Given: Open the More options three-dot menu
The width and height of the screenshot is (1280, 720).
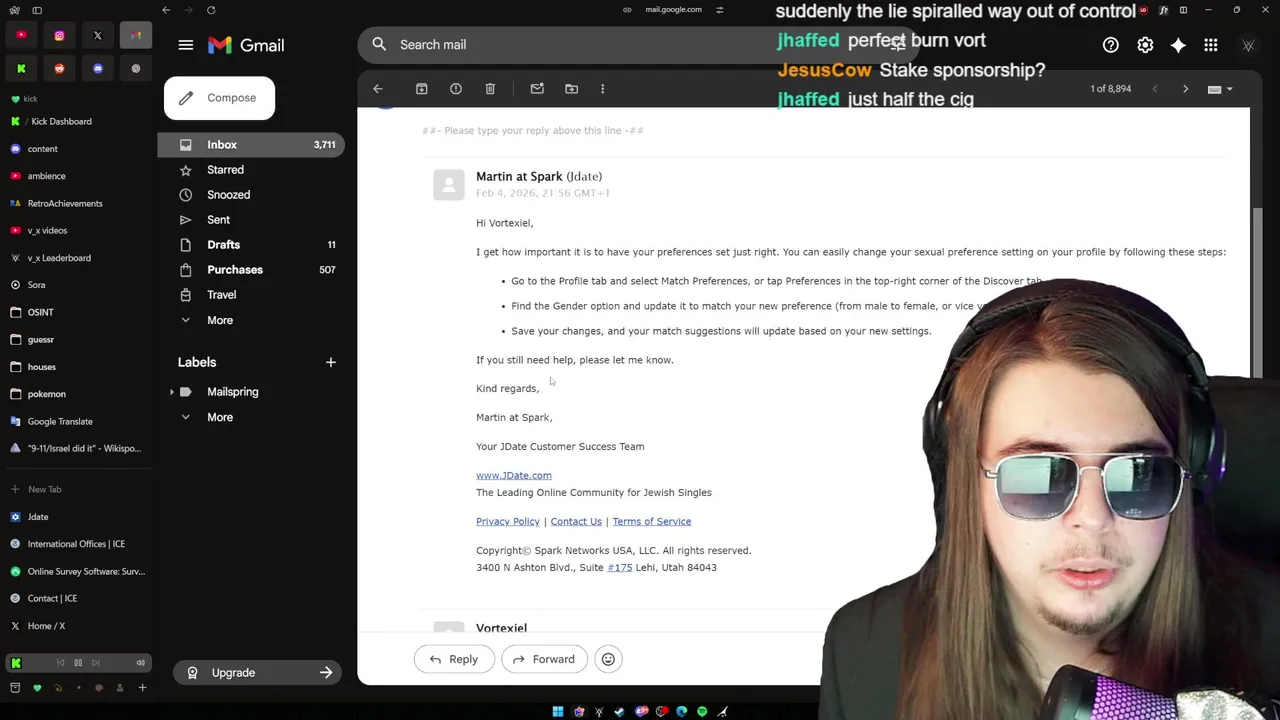Looking at the screenshot, I should pos(602,89).
